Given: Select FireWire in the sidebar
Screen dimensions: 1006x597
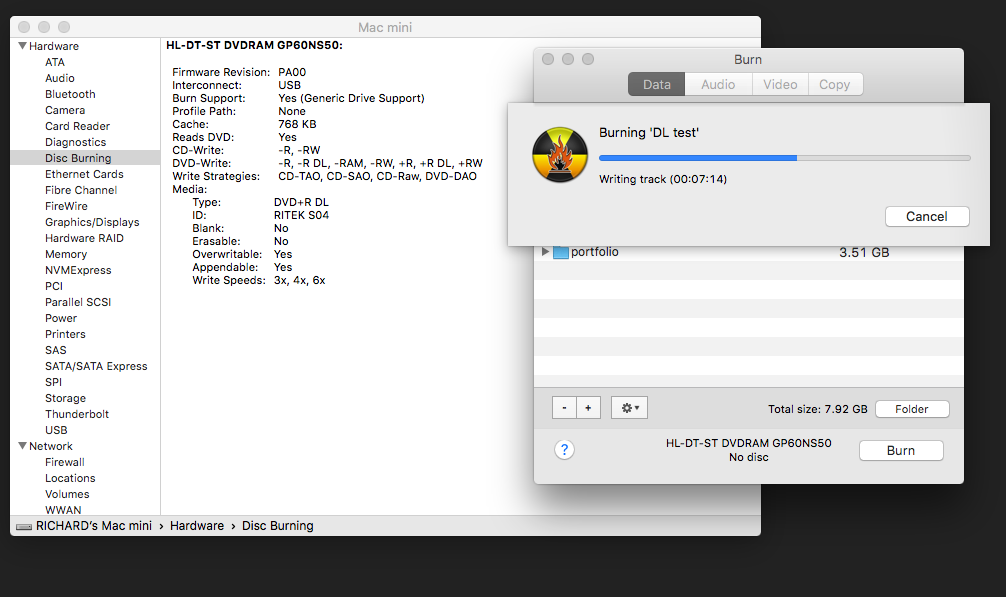Looking at the screenshot, I should click(66, 206).
